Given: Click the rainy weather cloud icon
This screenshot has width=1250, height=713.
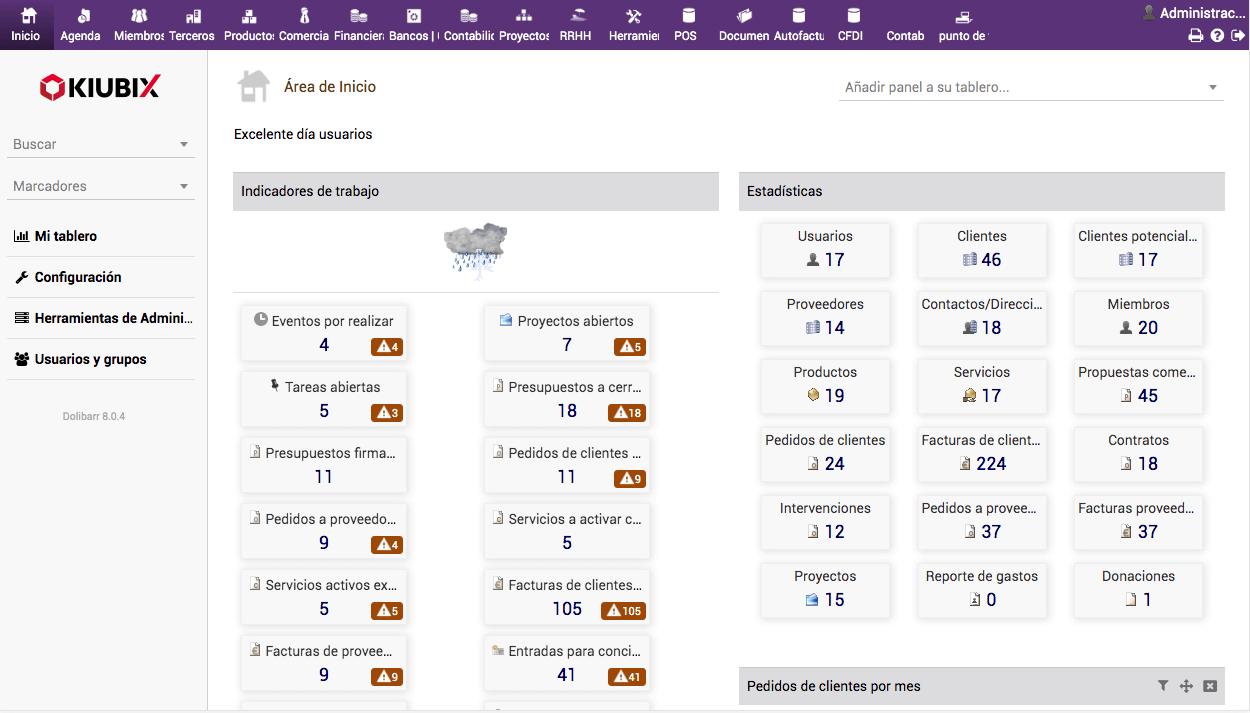Looking at the screenshot, I should coord(476,250).
